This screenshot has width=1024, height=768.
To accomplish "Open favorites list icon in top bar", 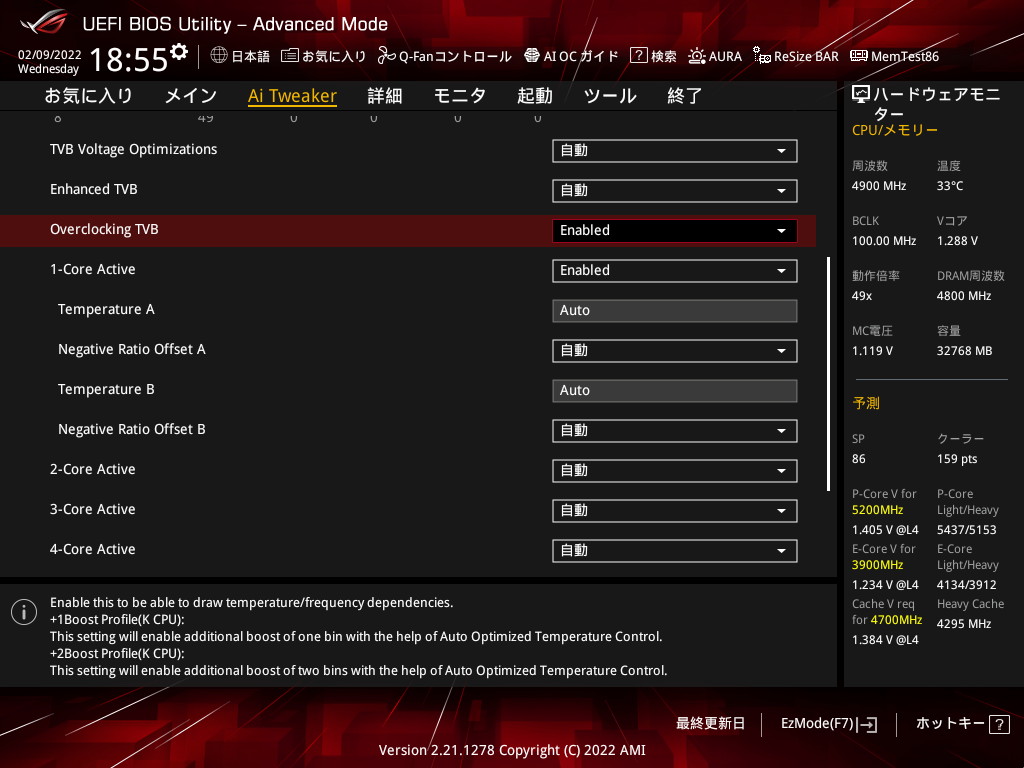I will coord(290,56).
